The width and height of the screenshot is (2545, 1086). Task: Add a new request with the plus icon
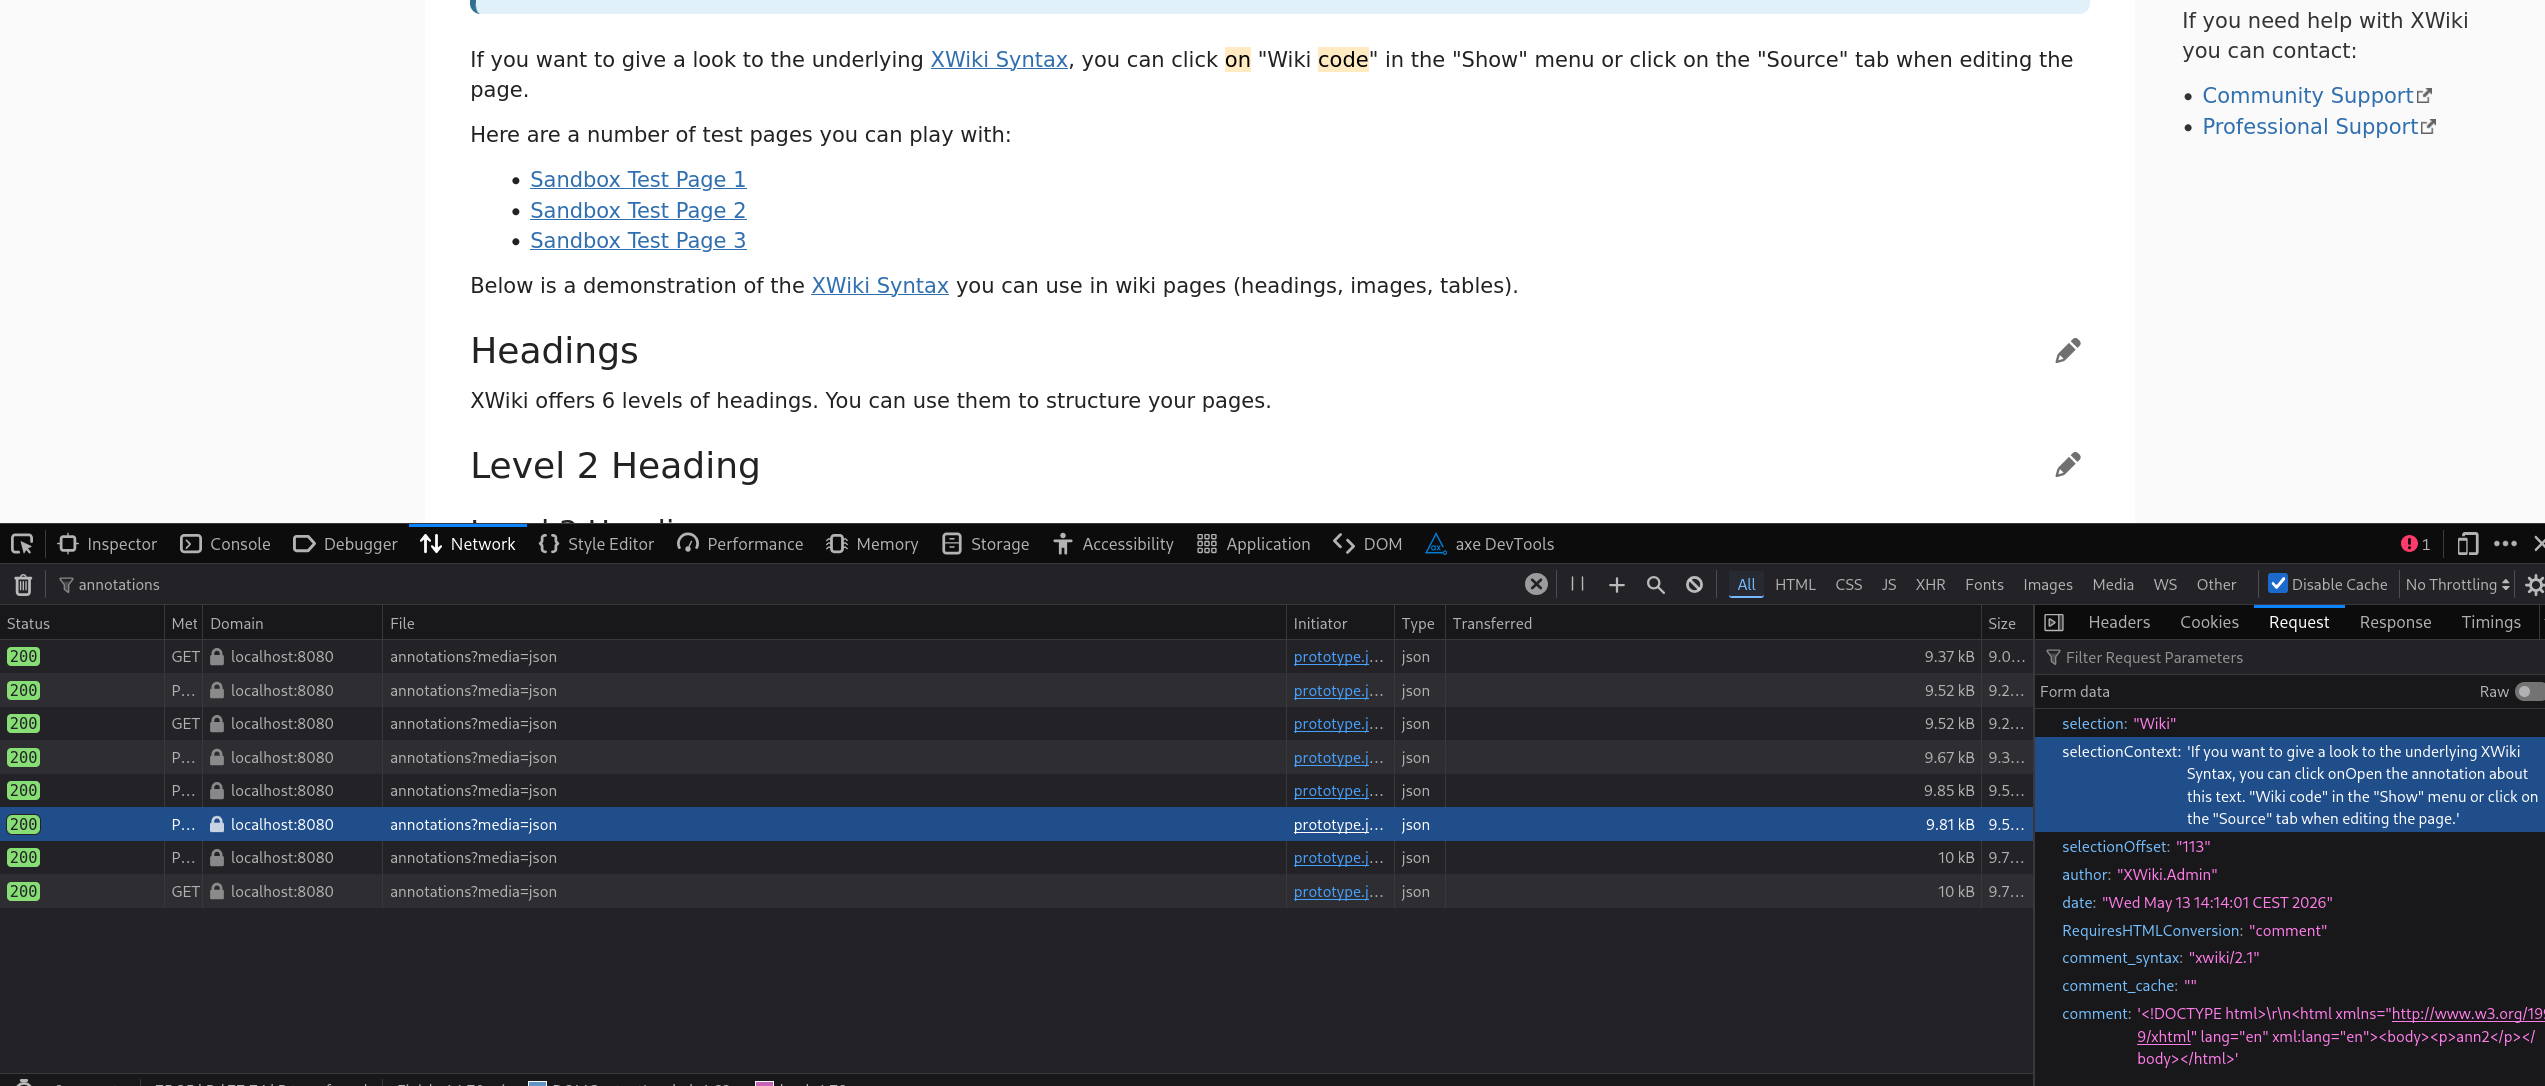1616,585
